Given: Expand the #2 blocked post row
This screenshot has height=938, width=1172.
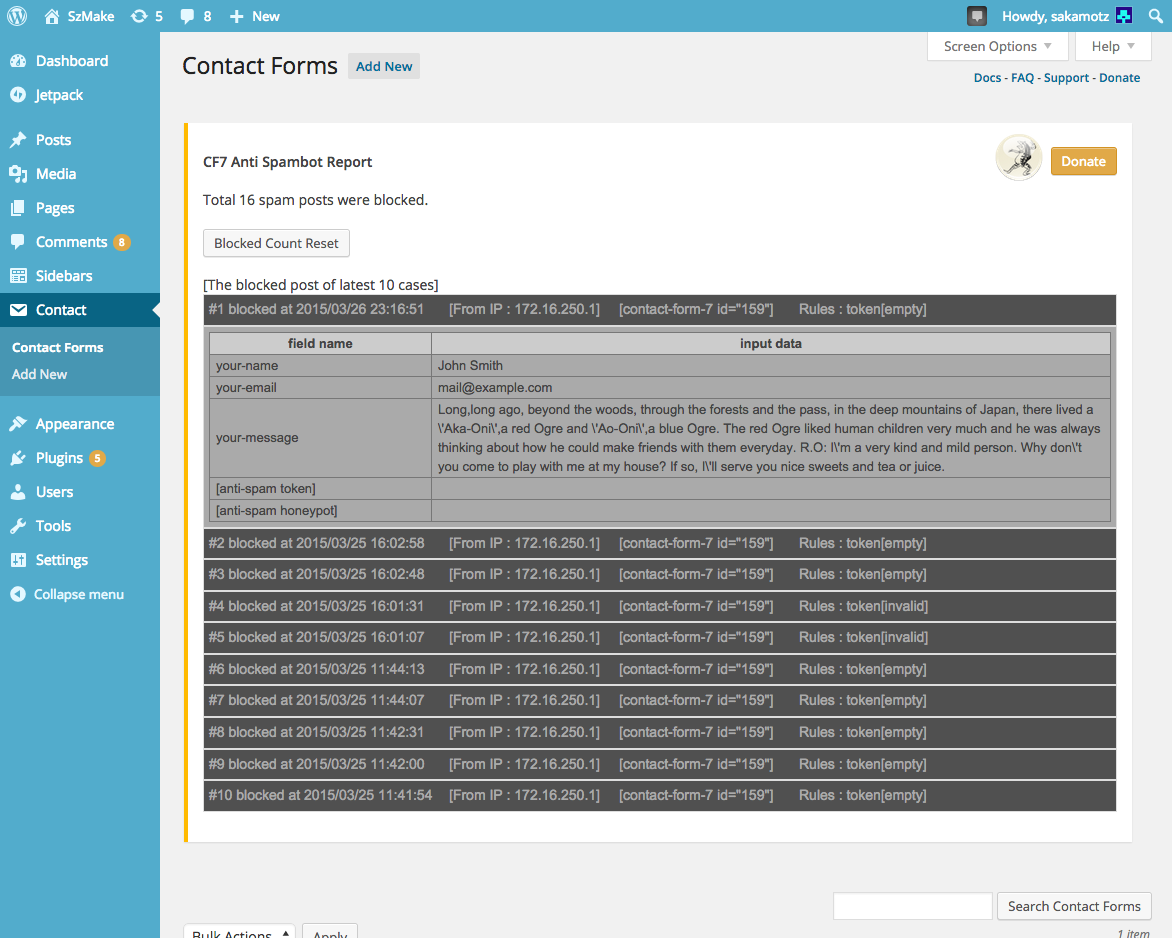Looking at the screenshot, I should pyautogui.click(x=659, y=543).
